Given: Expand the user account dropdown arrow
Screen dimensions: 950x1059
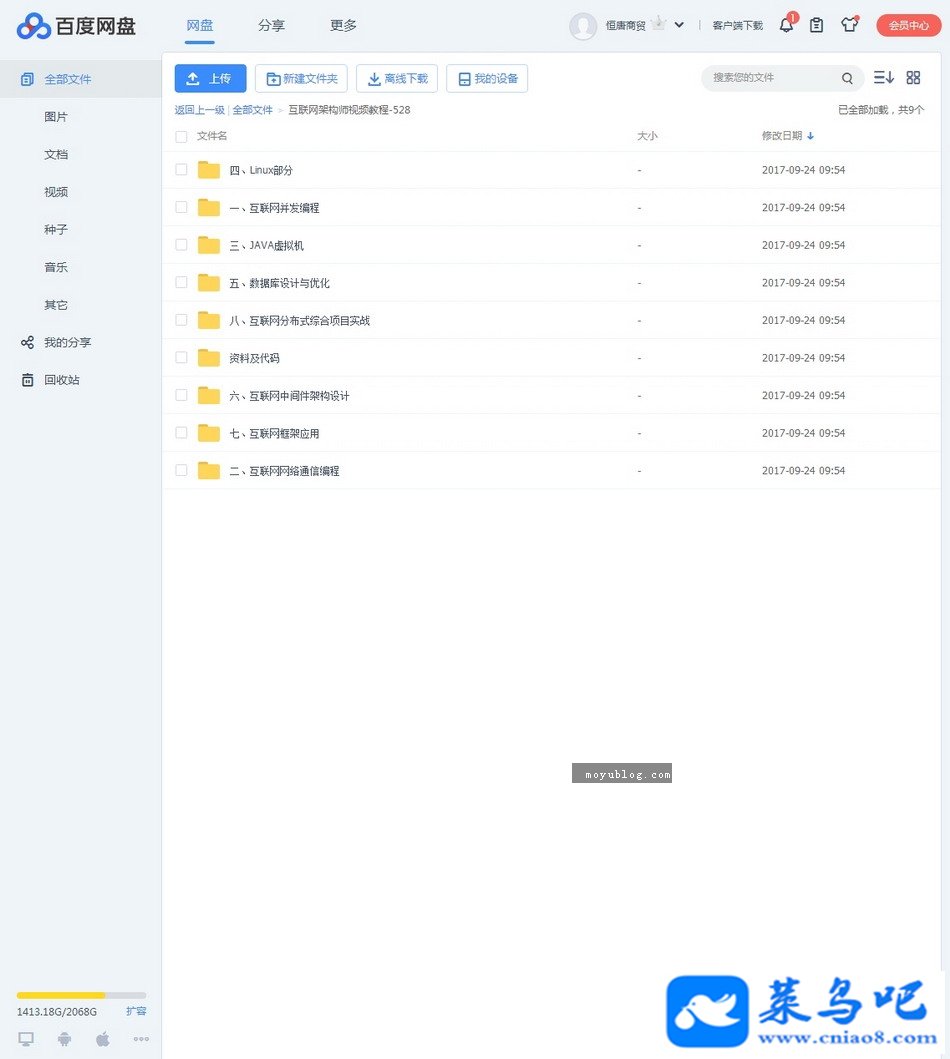Looking at the screenshot, I should (x=679, y=25).
